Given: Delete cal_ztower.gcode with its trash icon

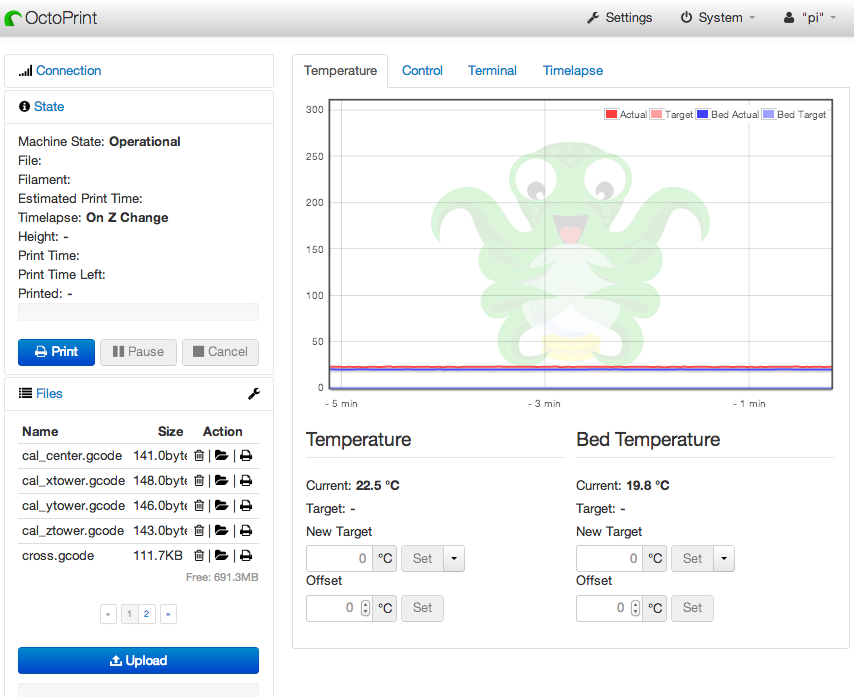Looking at the screenshot, I should click(x=199, y=531).
